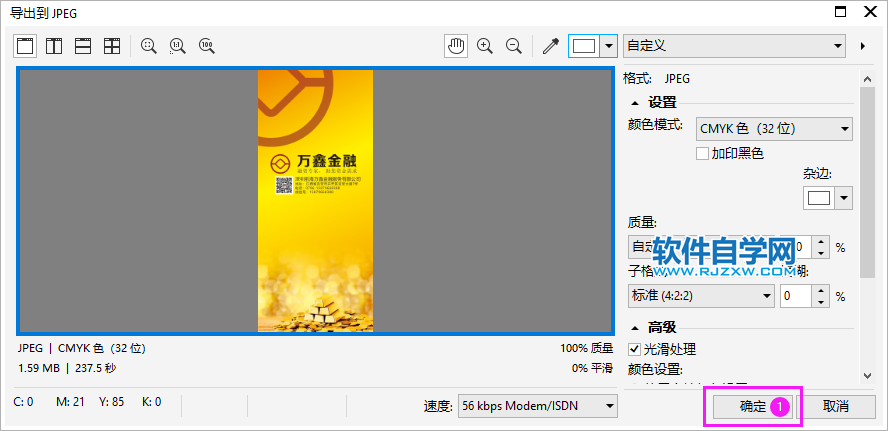Click the M: 21 color readout

[x=70, y=402]
